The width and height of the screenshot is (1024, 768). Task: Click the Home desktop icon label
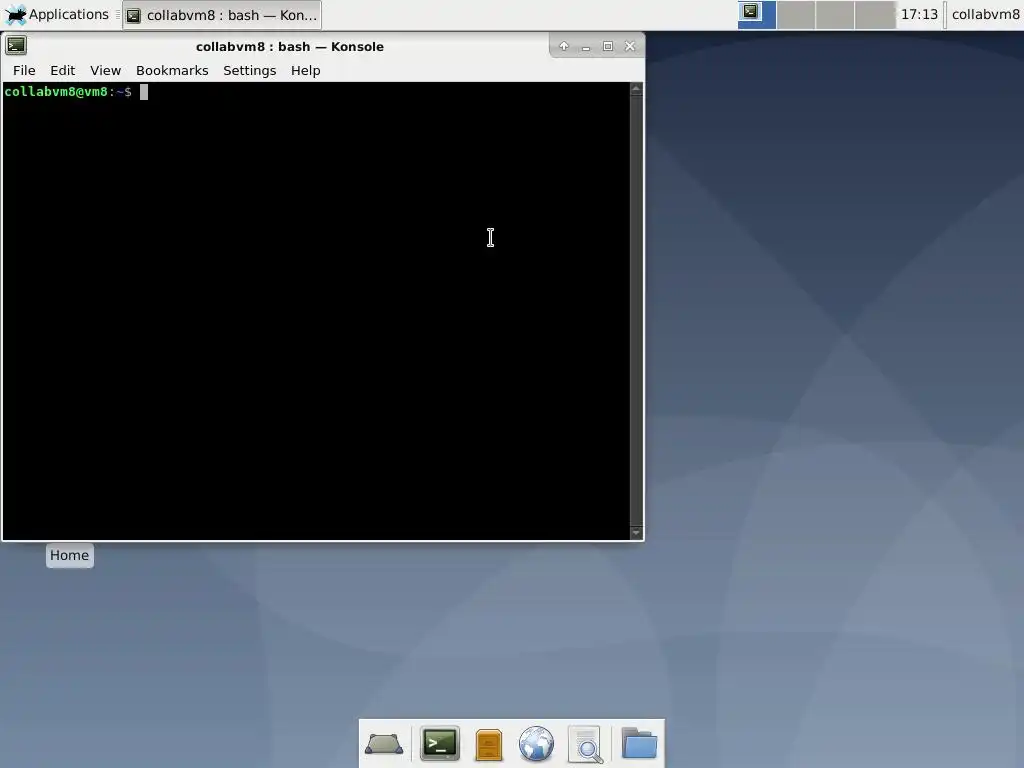tap(69, 556)
